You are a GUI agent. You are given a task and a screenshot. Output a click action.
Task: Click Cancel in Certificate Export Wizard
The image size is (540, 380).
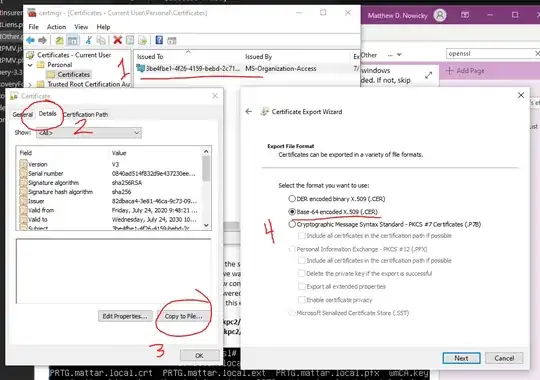tap(504, 358)
